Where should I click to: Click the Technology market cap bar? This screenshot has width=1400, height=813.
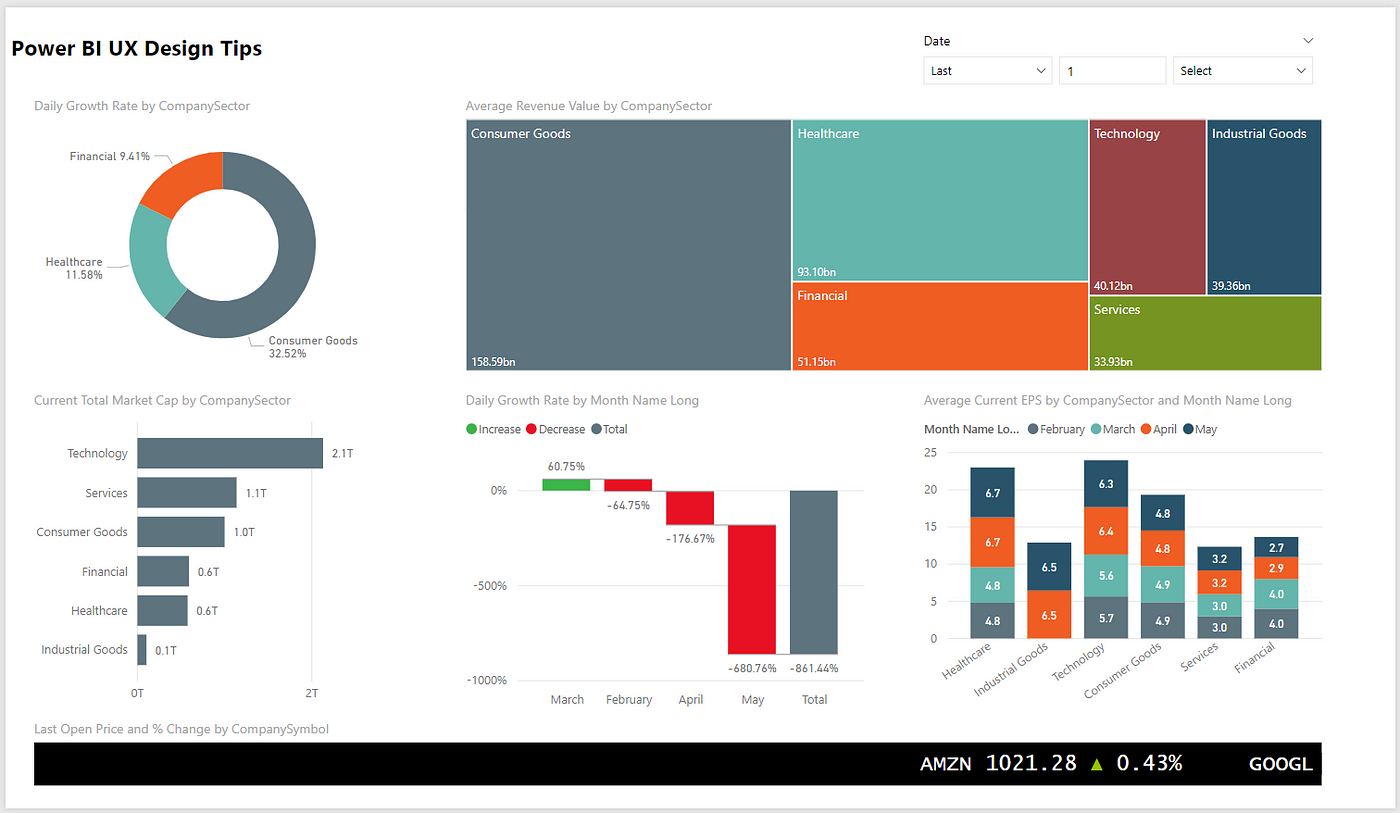pos(230,453)
